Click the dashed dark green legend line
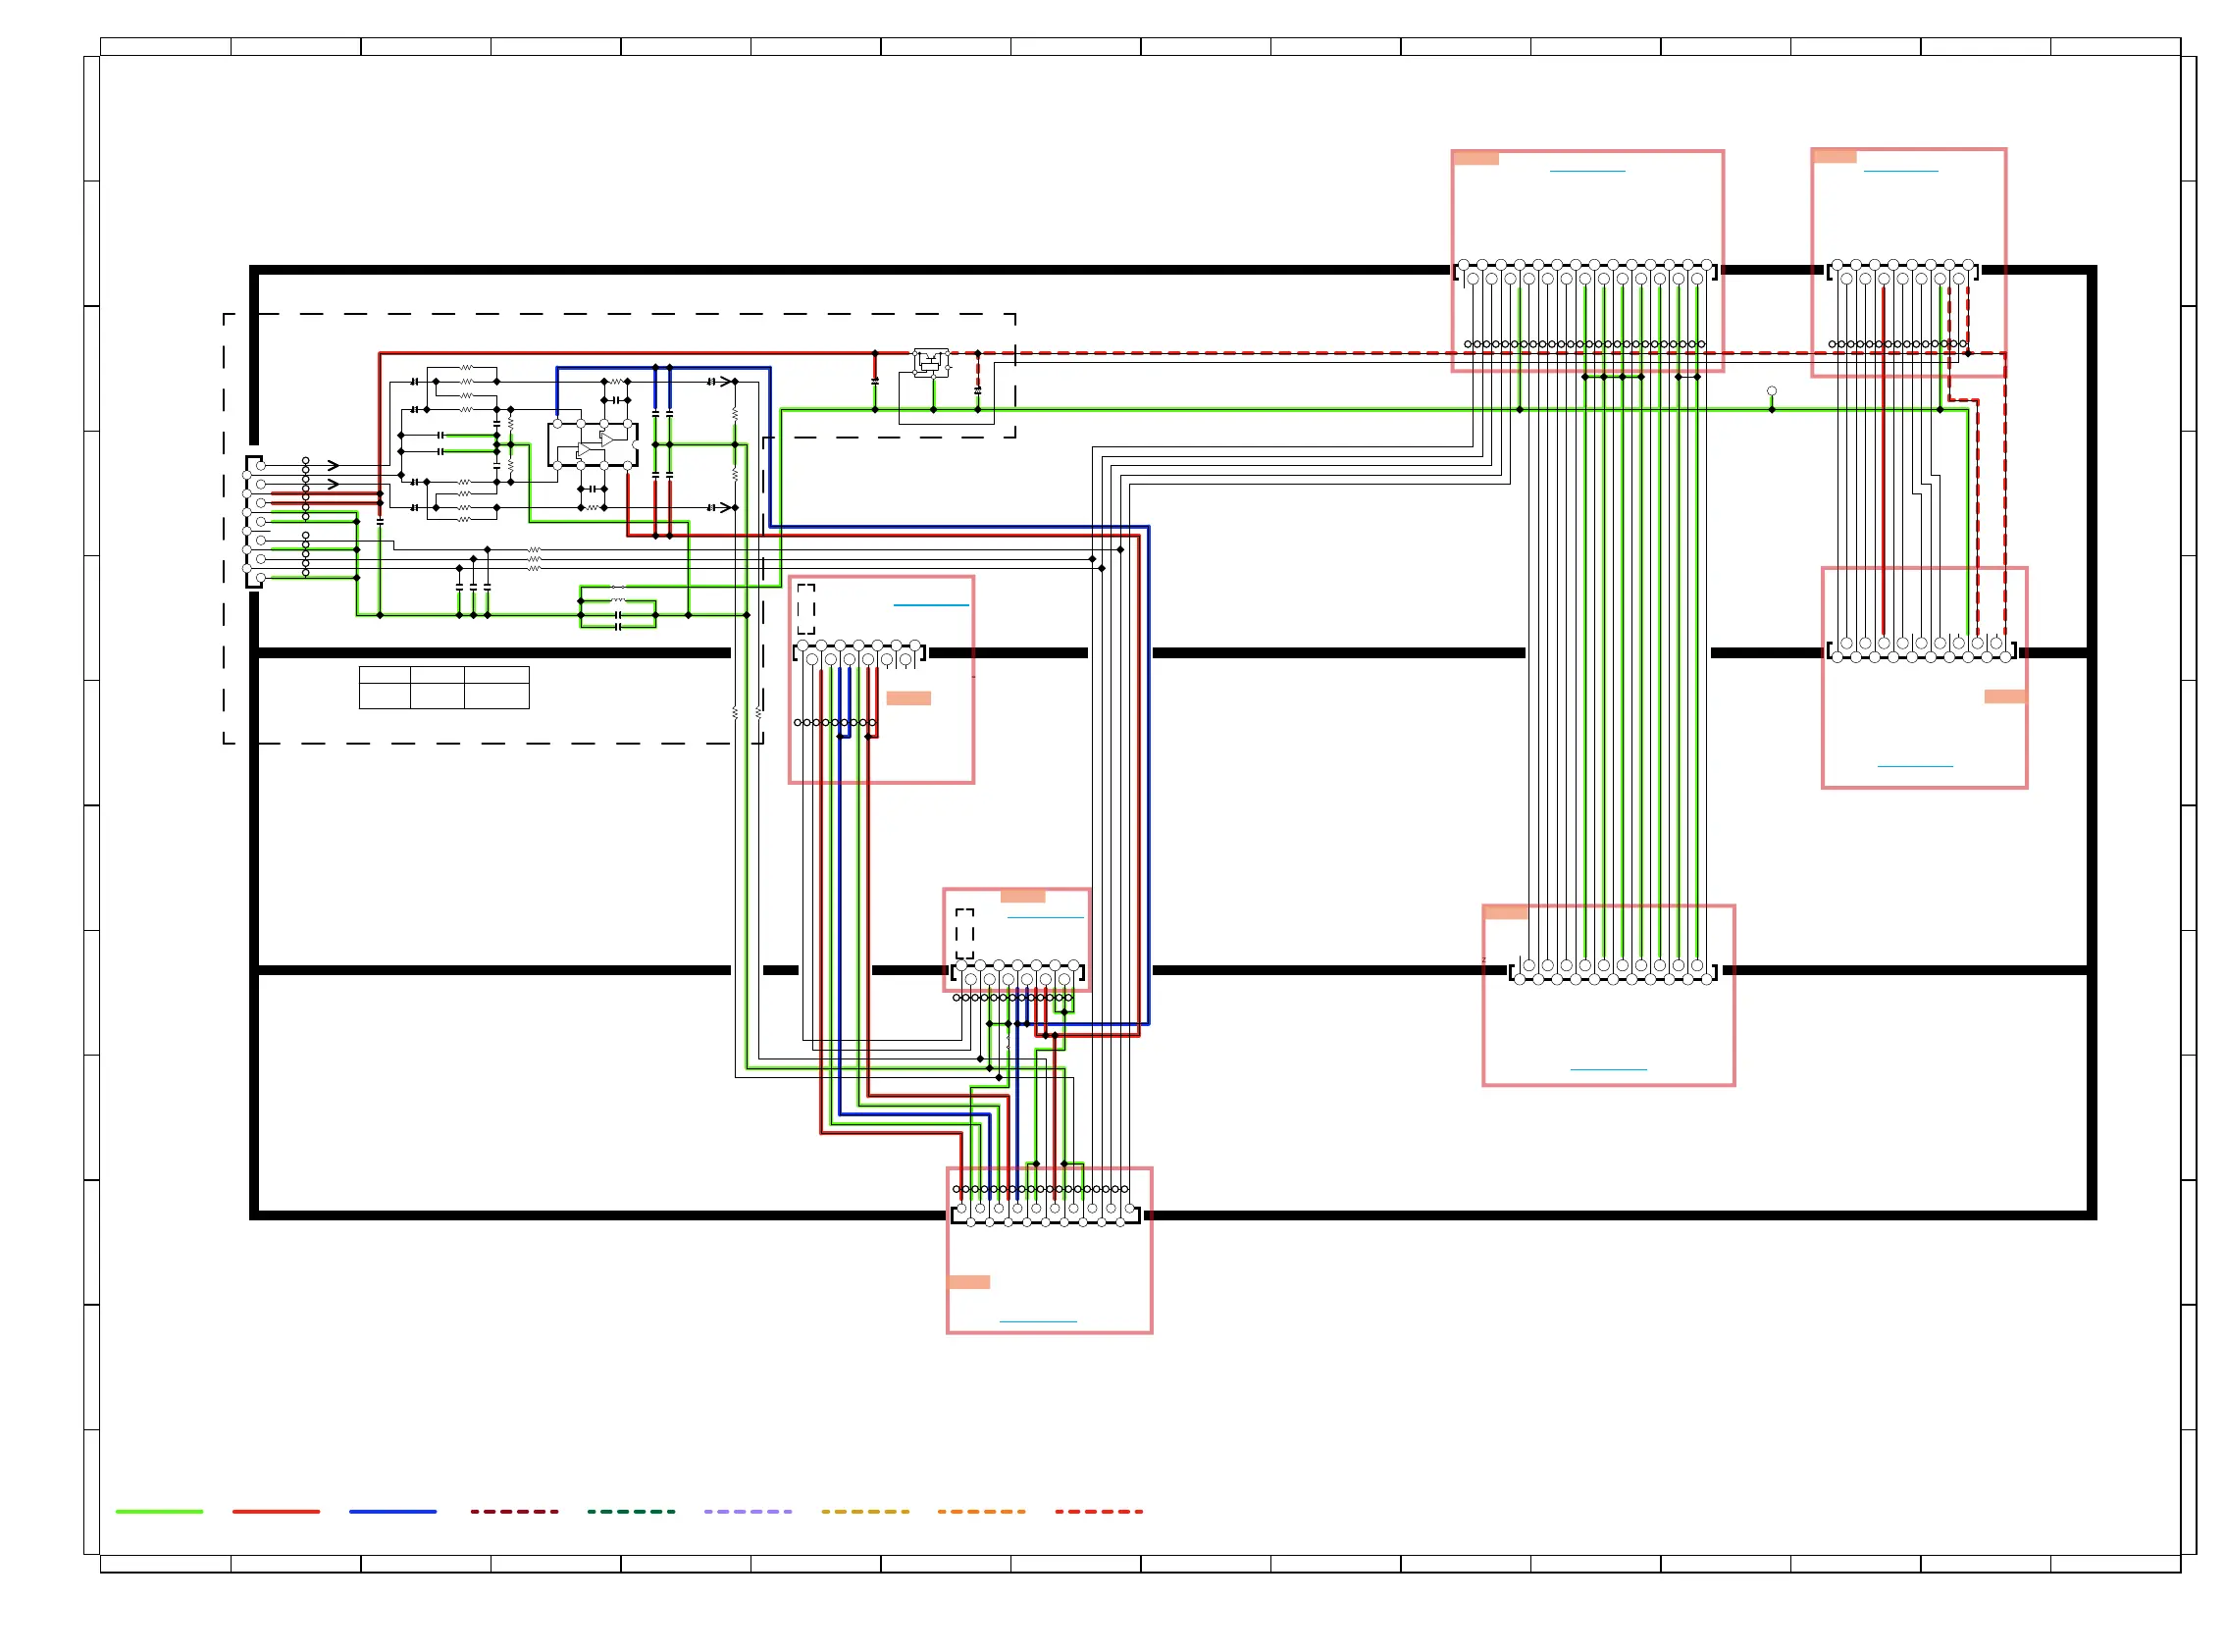The width and height of the screenshot is (2225, 1652). point(631,1512)
